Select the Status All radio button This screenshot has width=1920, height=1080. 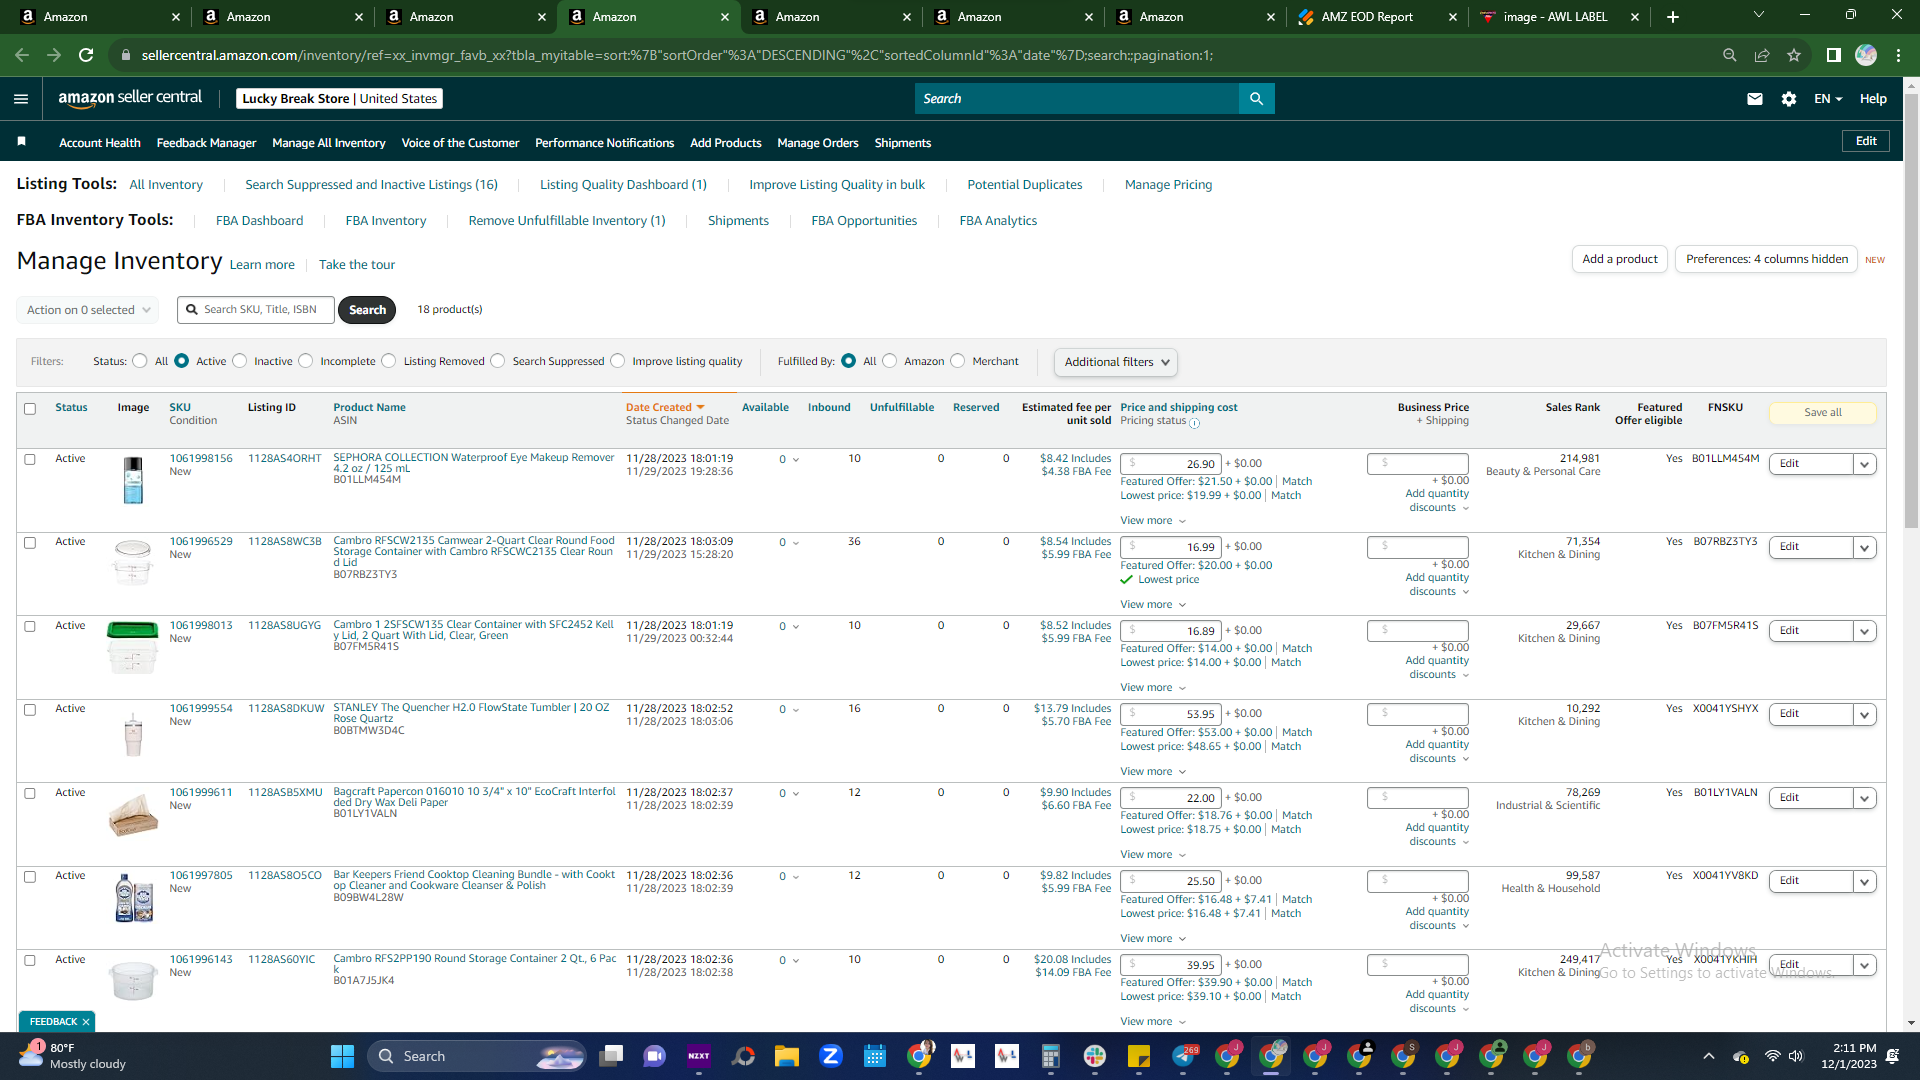point(140,361)
